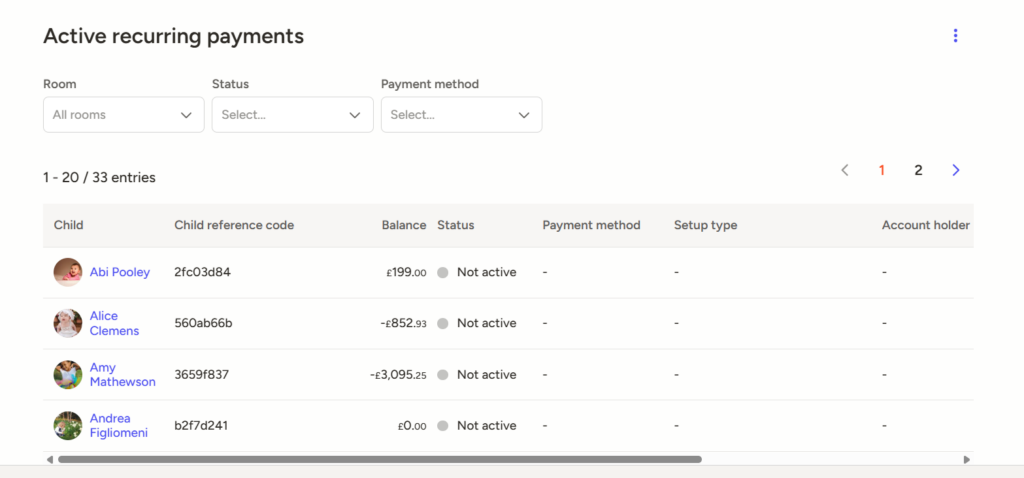Image resolution: width=1024 pixels, height=478 pixels.
Task: Click Andrea Figliomeni's avatar photo
Action: (x=68, y=426)
